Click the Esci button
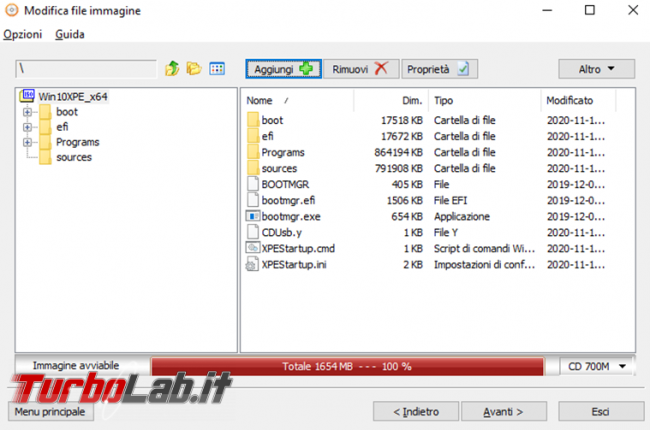Viewport: 650px width, 430px height. 601,412
